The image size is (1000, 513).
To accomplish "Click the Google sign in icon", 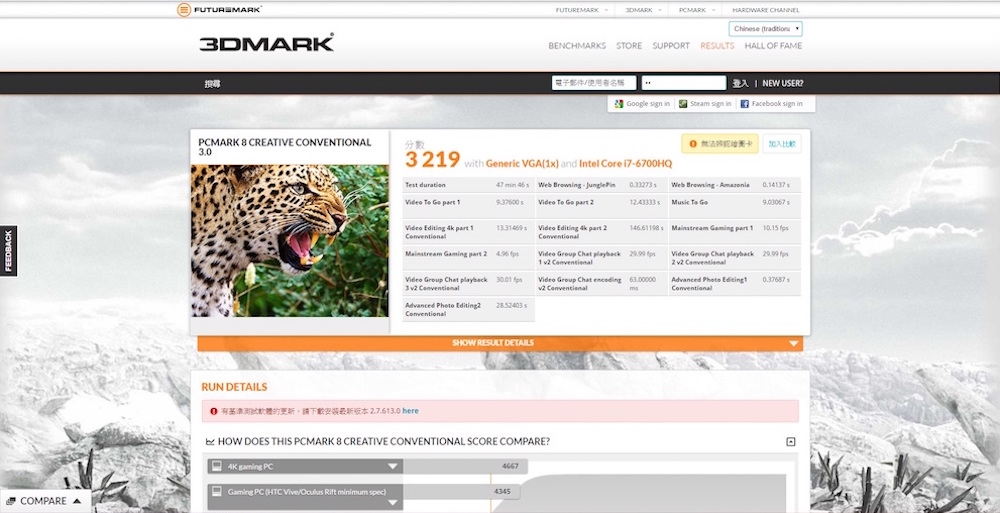I will click(x=619, y=104).
